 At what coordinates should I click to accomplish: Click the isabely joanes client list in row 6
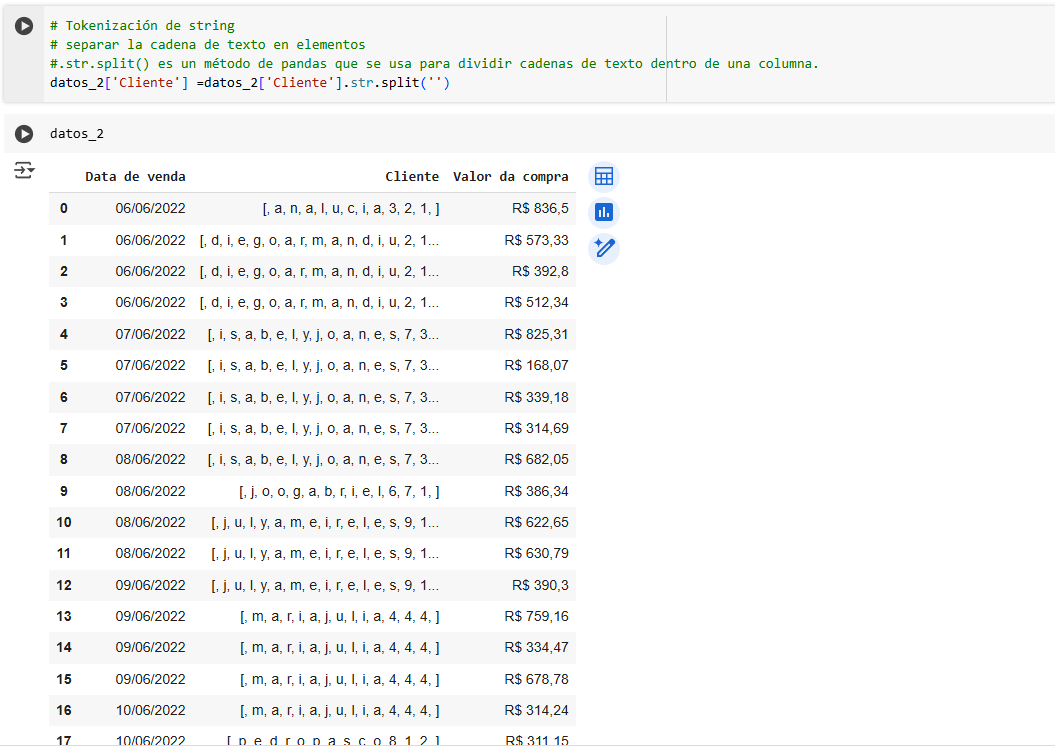pos(323,397)
